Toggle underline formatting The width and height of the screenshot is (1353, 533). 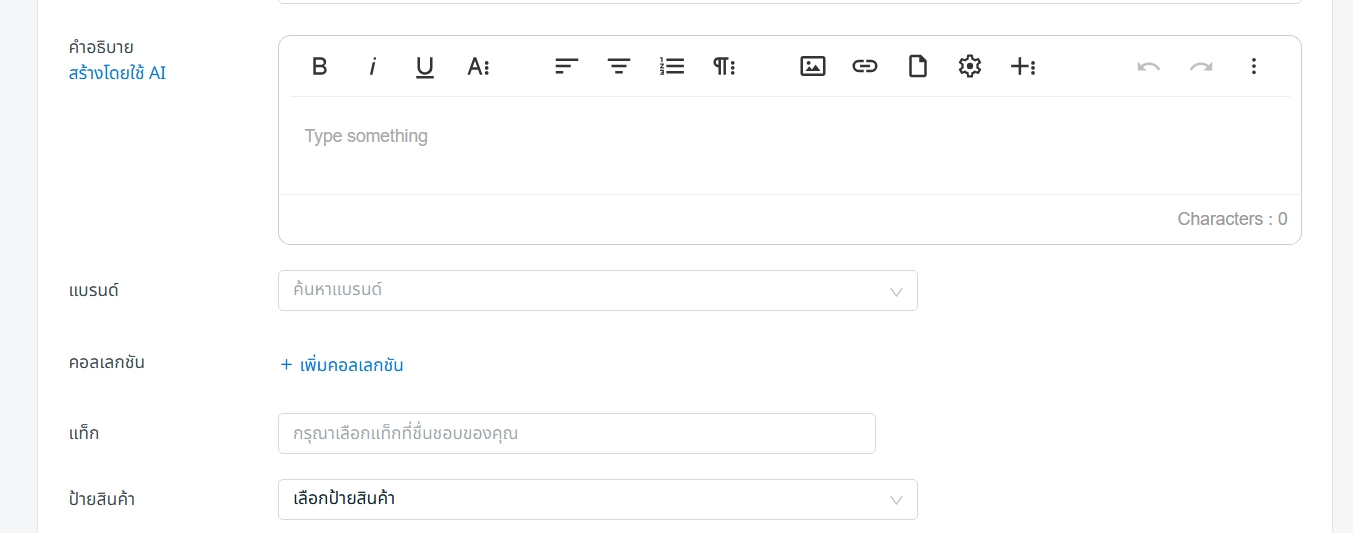424,66
